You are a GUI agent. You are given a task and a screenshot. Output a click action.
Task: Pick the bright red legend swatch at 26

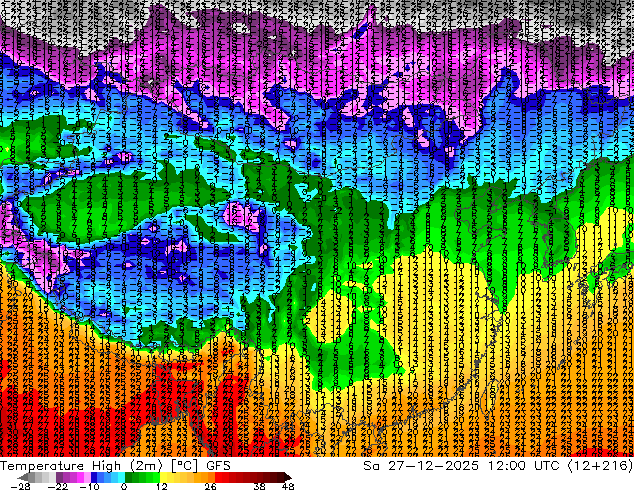tap(218, 477)
